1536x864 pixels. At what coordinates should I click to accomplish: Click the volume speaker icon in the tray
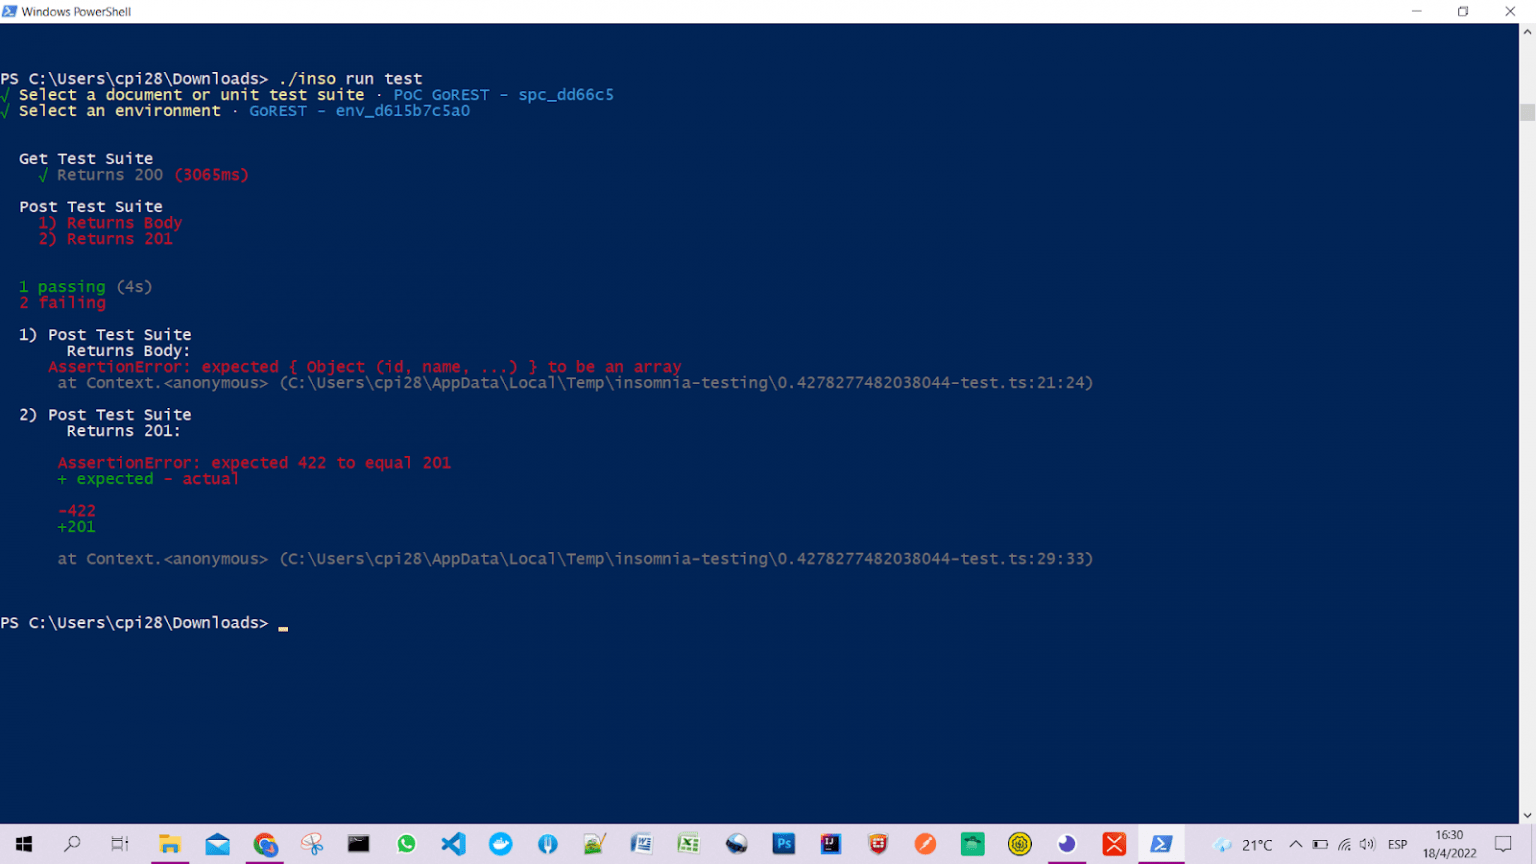coord(1367,845)
